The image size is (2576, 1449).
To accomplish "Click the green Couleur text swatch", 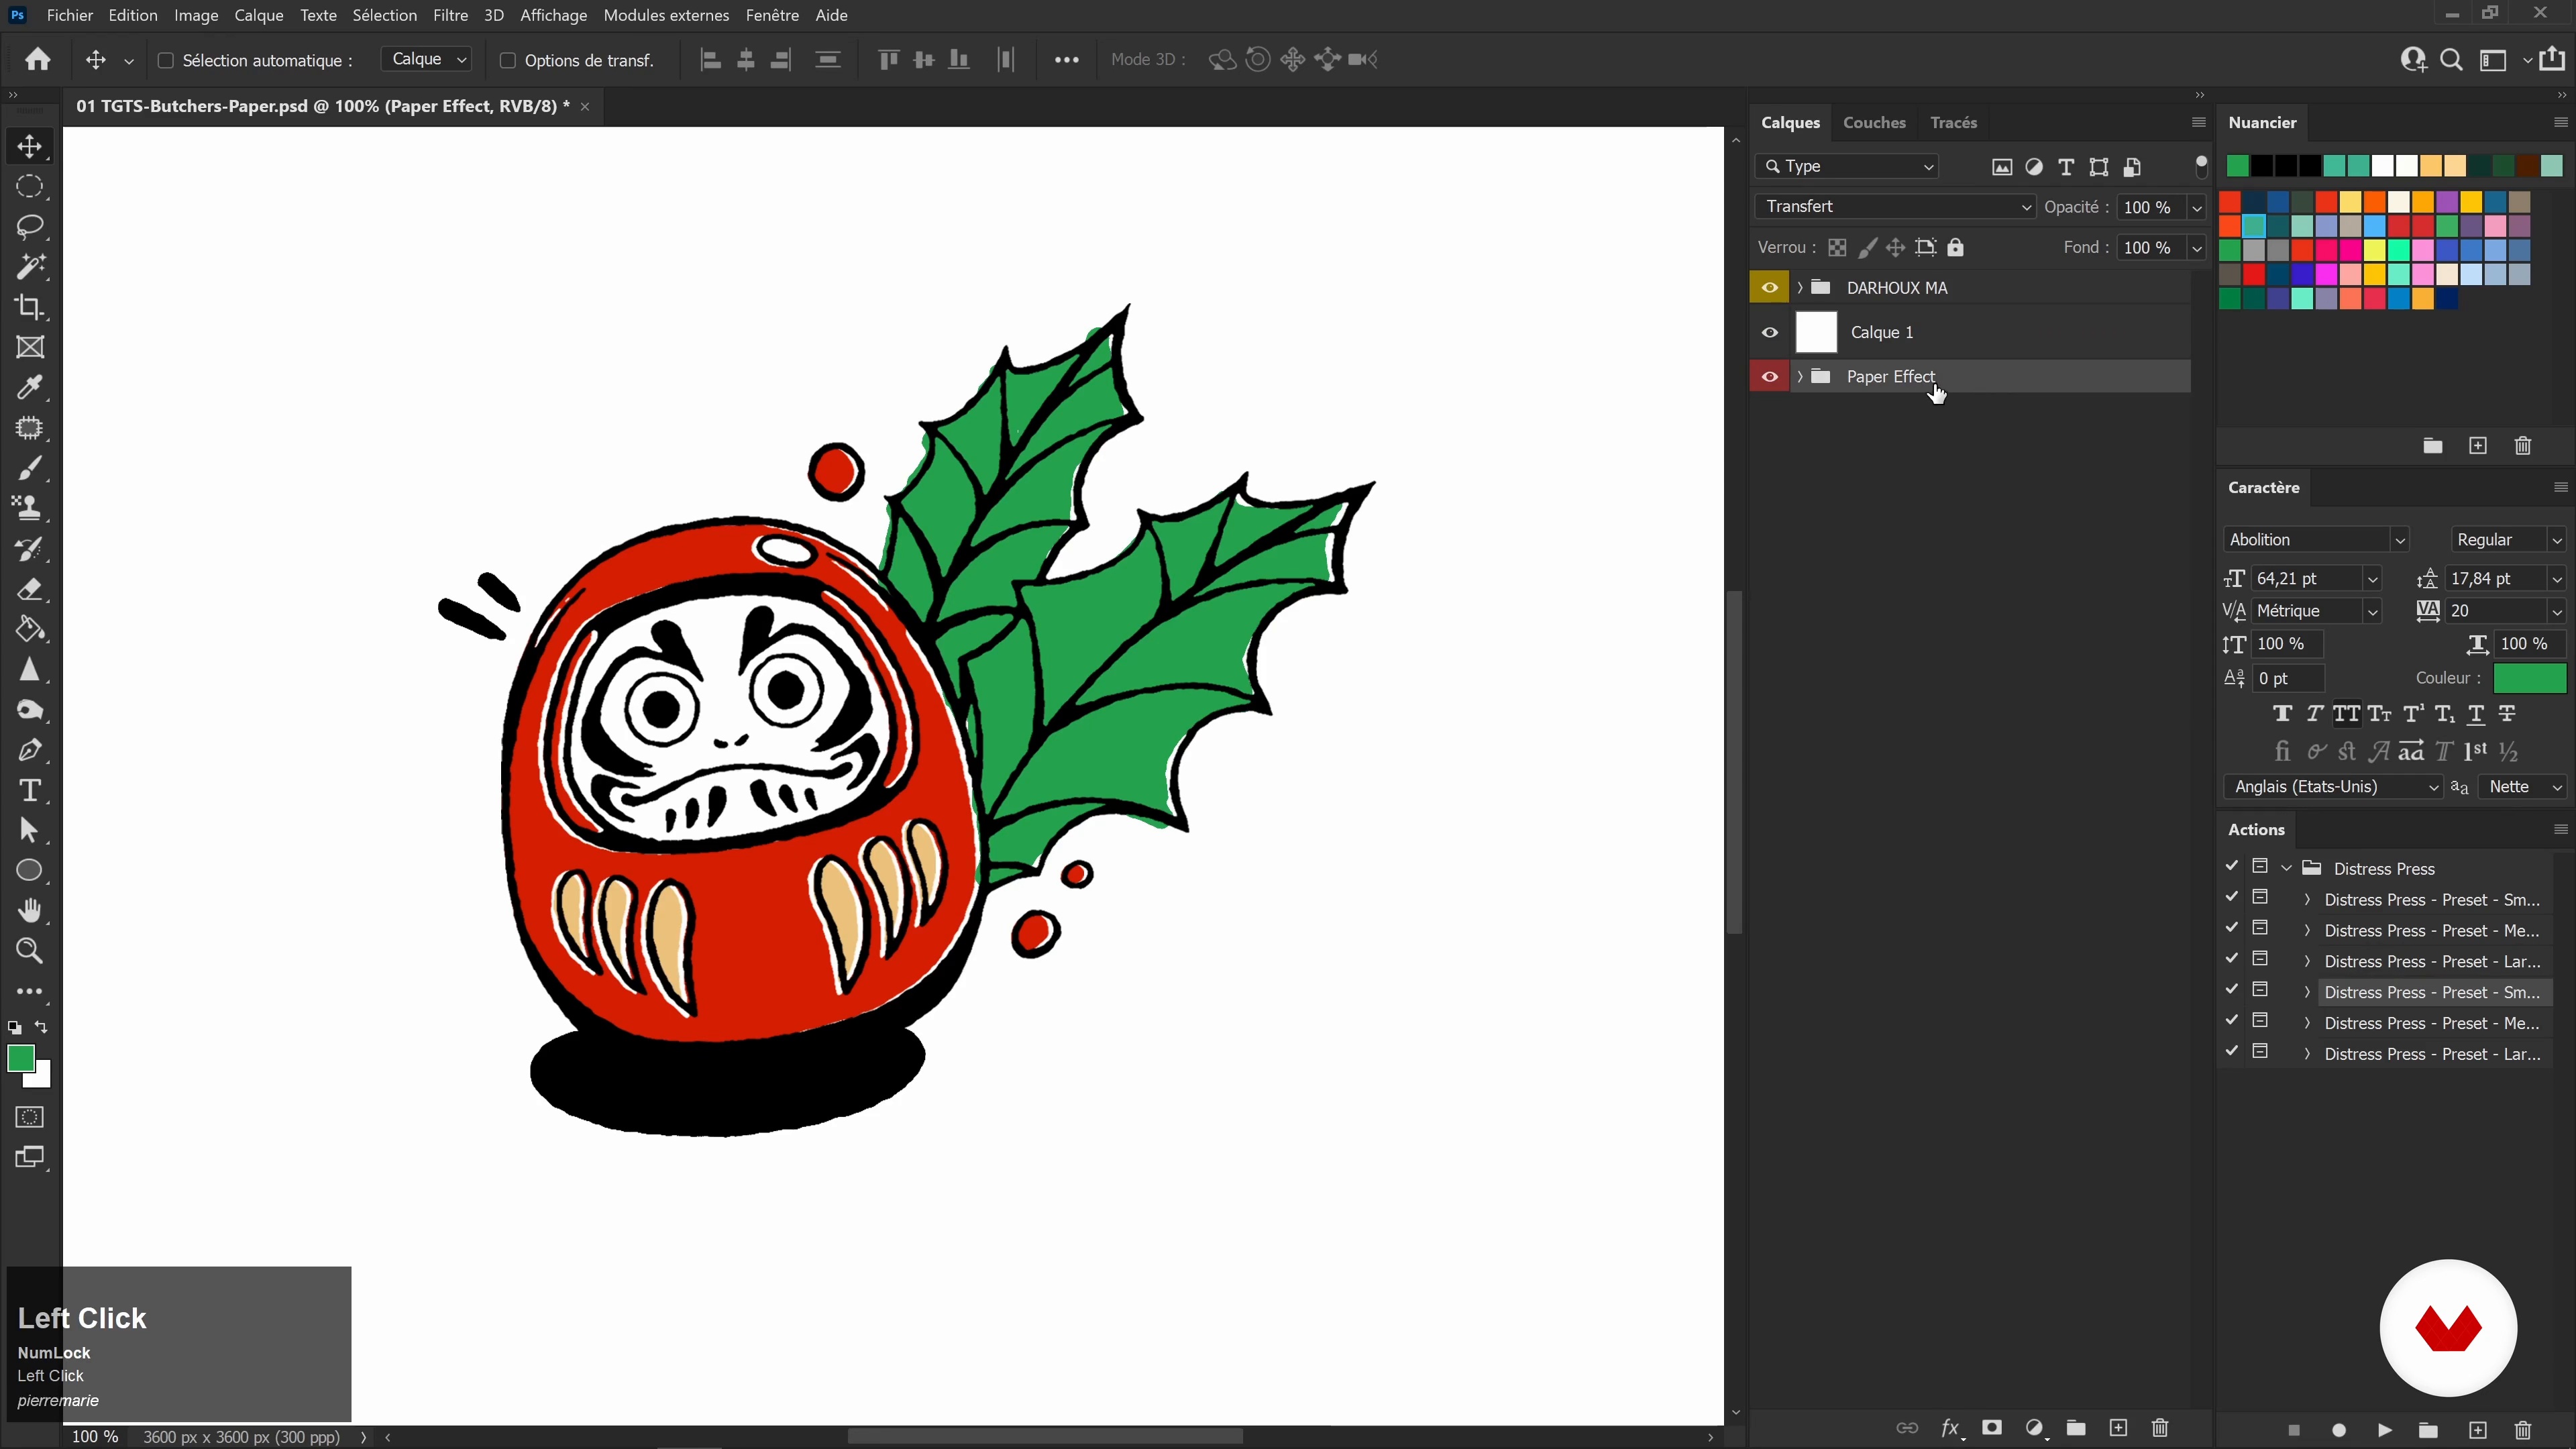I will tap(2529, 678).
